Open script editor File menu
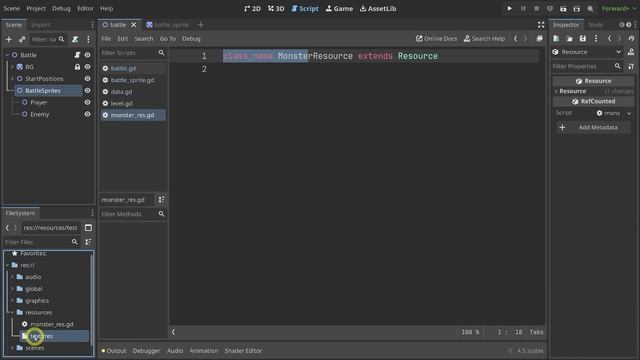 [106, 38]
